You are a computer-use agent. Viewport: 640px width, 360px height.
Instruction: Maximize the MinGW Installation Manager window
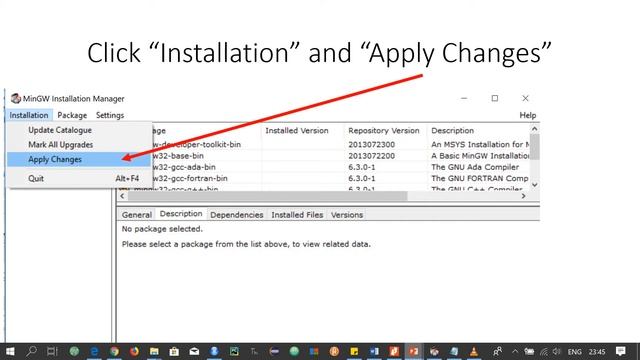[x=495, y=98]
